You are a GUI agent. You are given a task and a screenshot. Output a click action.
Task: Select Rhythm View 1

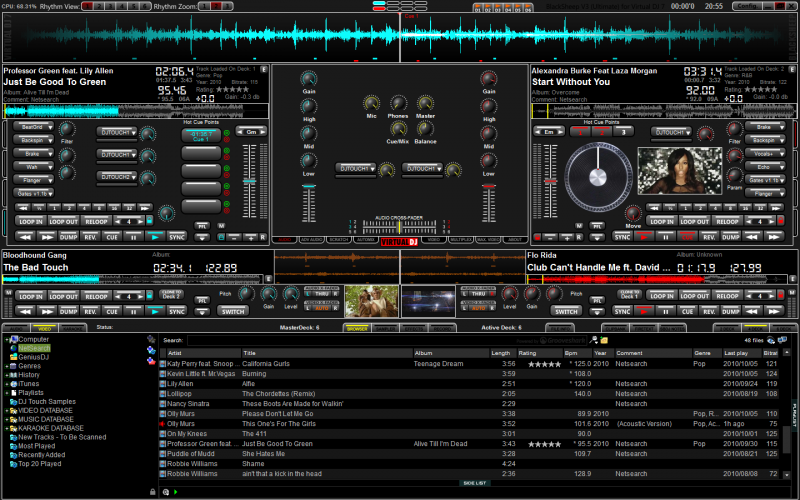tap(87, 6)
